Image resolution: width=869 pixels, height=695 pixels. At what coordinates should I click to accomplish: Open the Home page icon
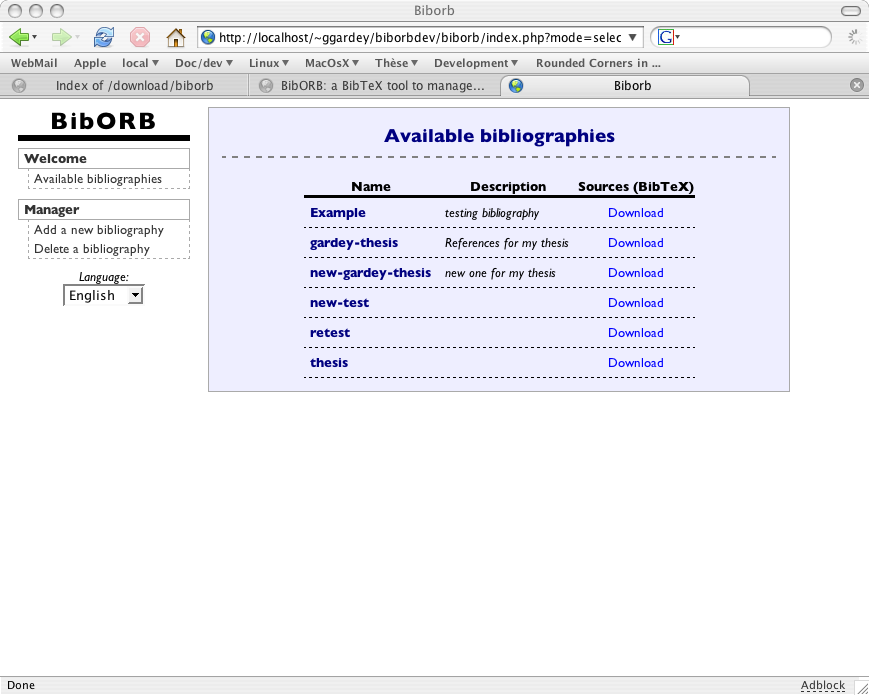click(x=175, y=37)
